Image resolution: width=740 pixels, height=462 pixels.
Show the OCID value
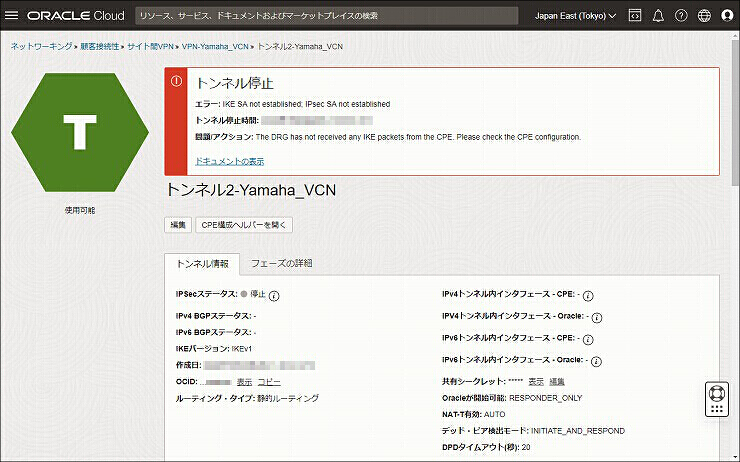[x=244, y=382]
